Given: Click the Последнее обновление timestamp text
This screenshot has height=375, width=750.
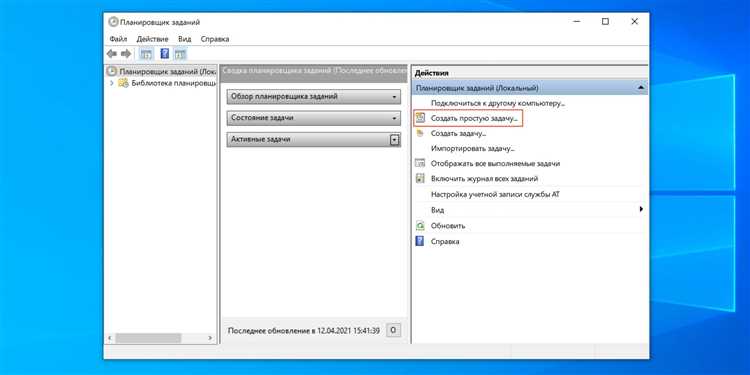Looking at the screenshot, I should click(x=304, y=331).
